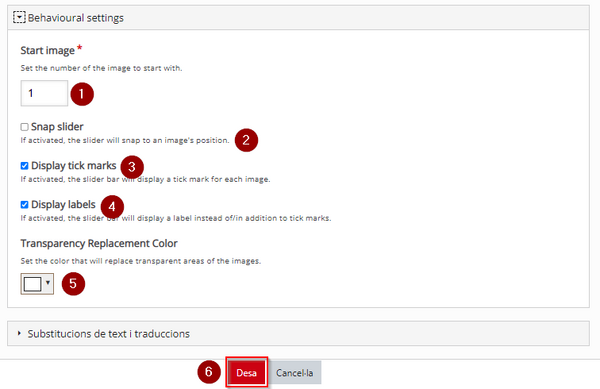Click the Start image number field
The image size is (600, 389).
point(44,93)
